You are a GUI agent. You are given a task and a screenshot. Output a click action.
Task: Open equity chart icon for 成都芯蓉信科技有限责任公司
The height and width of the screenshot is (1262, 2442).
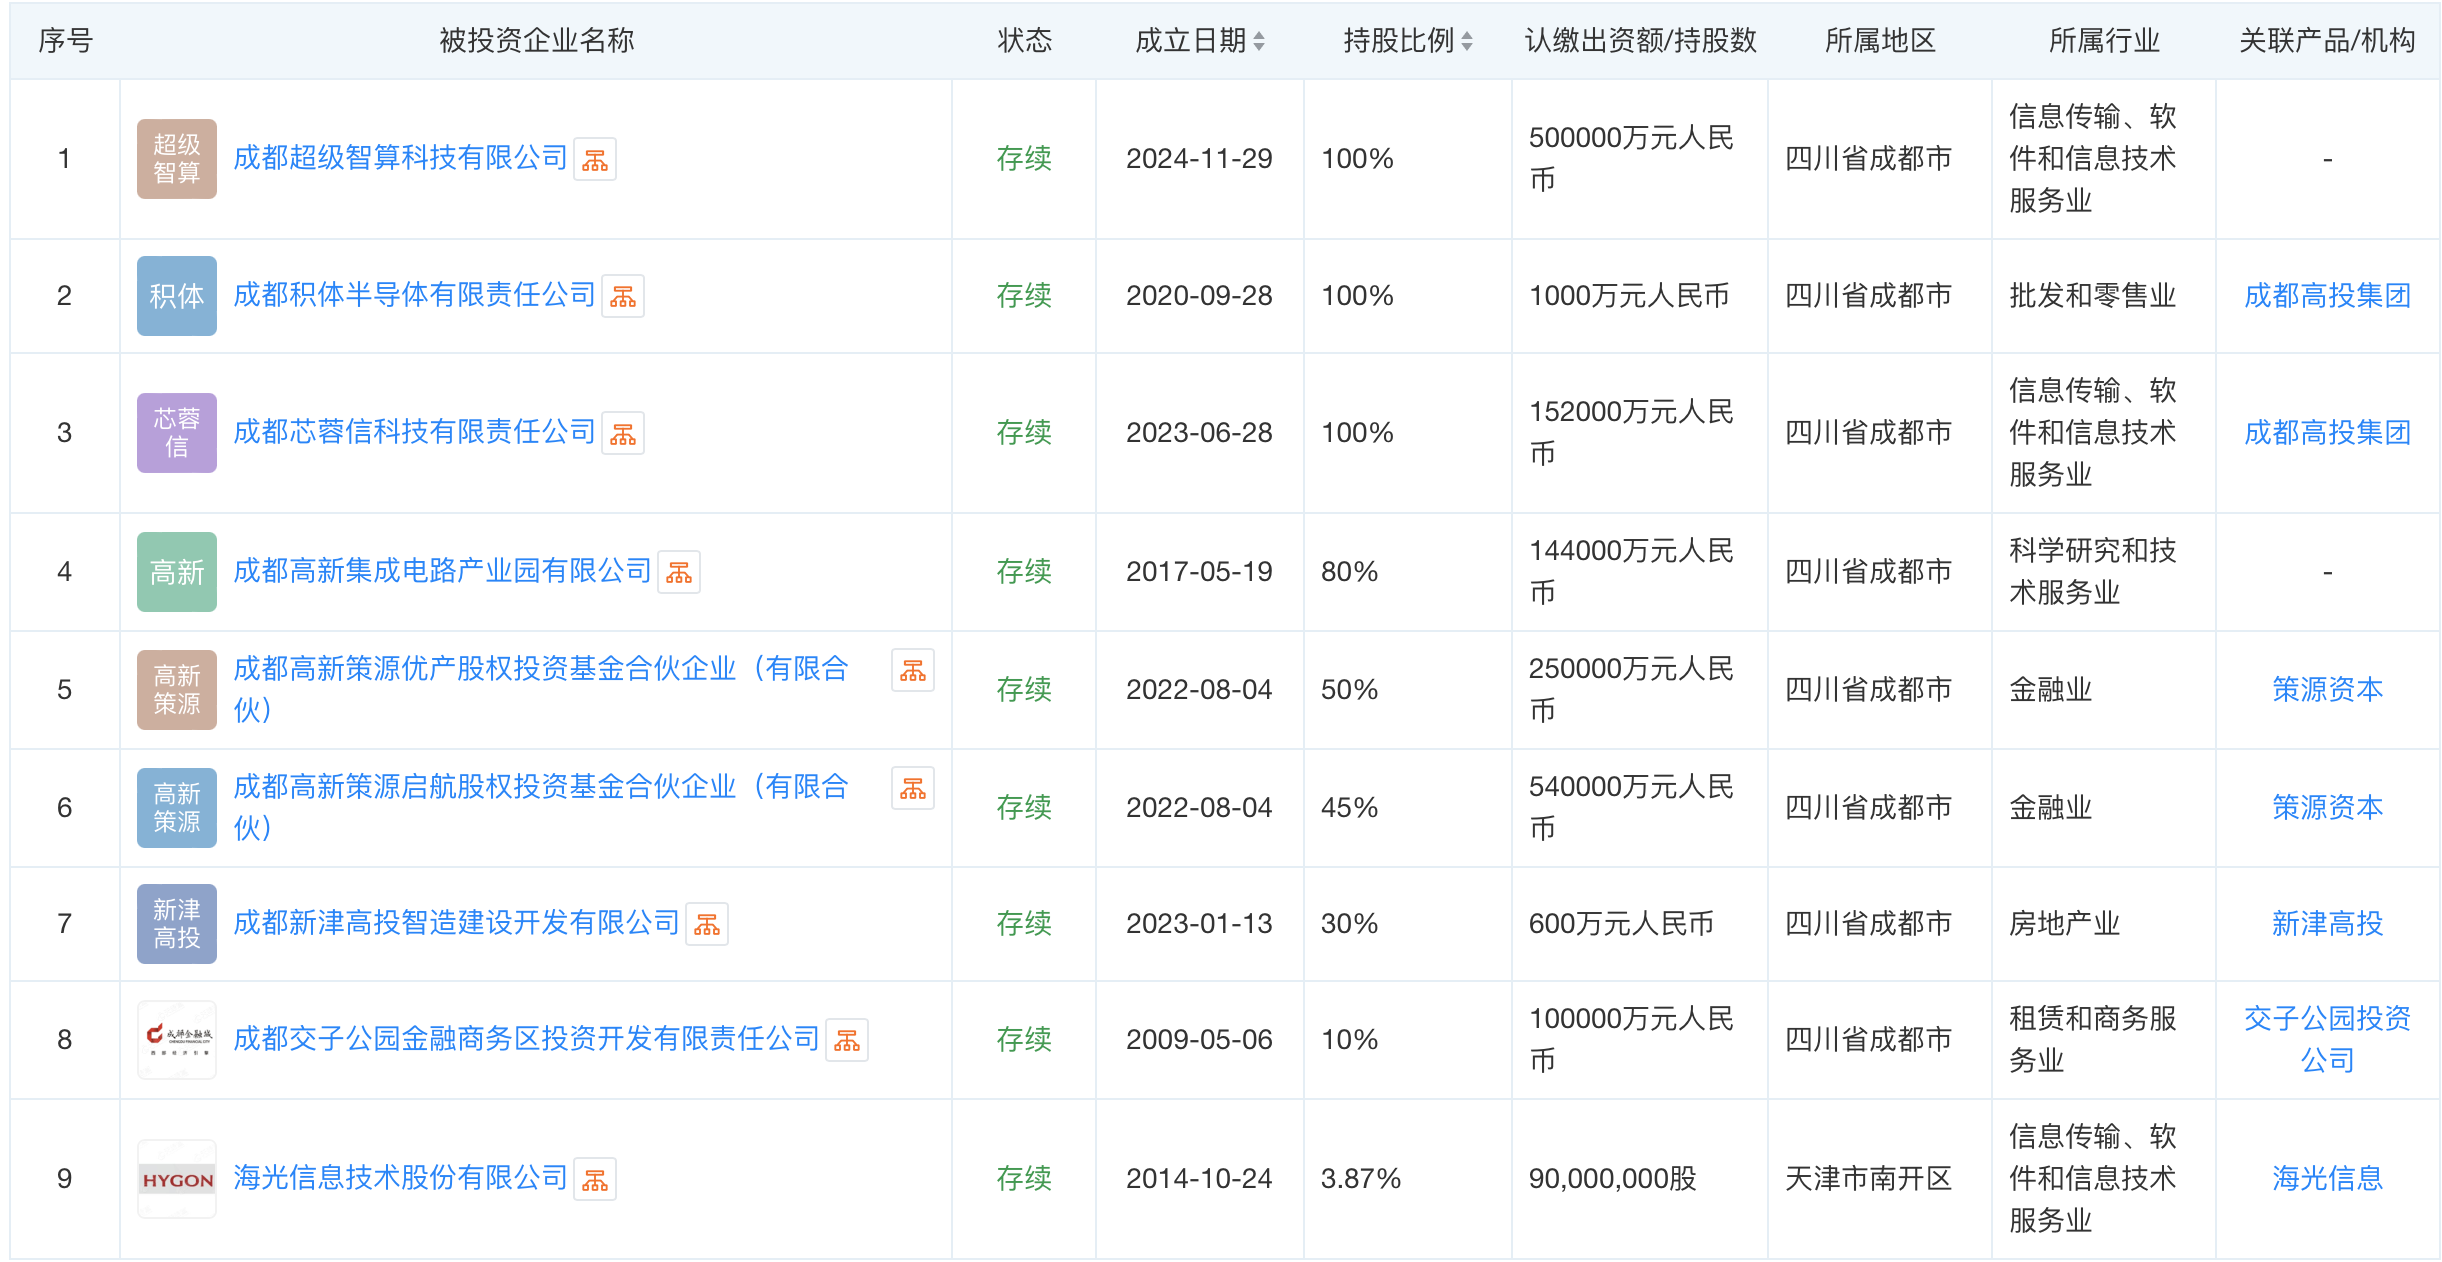pyautogui.click(x=623, y=434)
